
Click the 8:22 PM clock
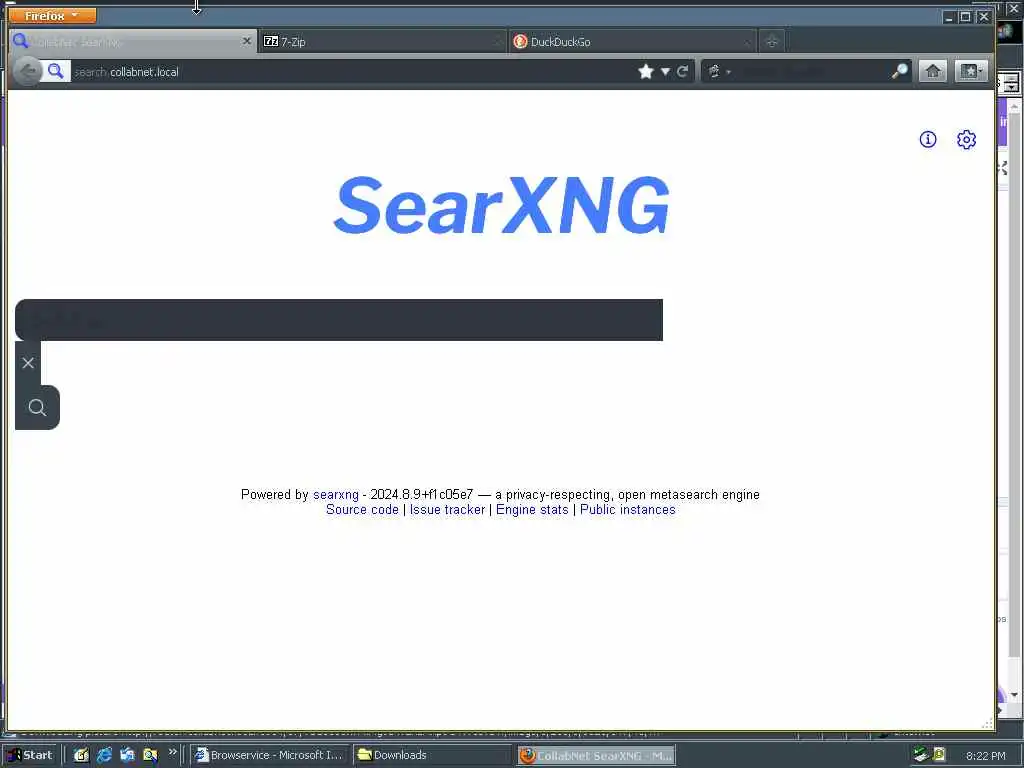tap(985, 756)
